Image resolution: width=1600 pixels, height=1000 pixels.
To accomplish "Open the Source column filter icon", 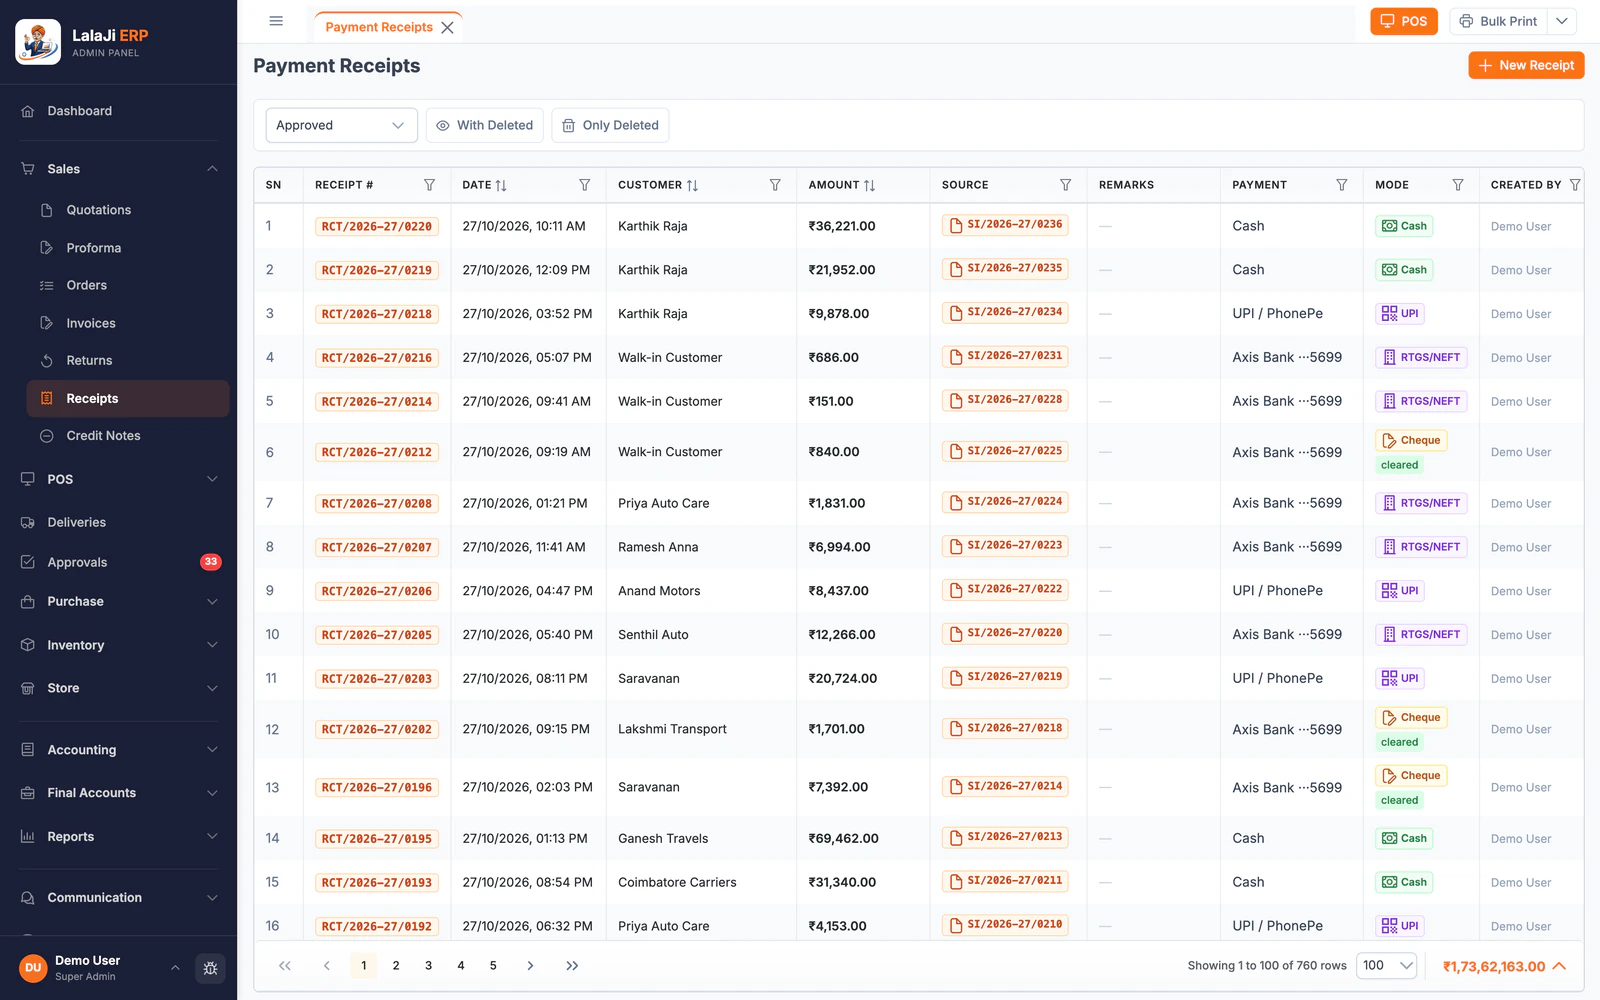I will click(1066, 185).
